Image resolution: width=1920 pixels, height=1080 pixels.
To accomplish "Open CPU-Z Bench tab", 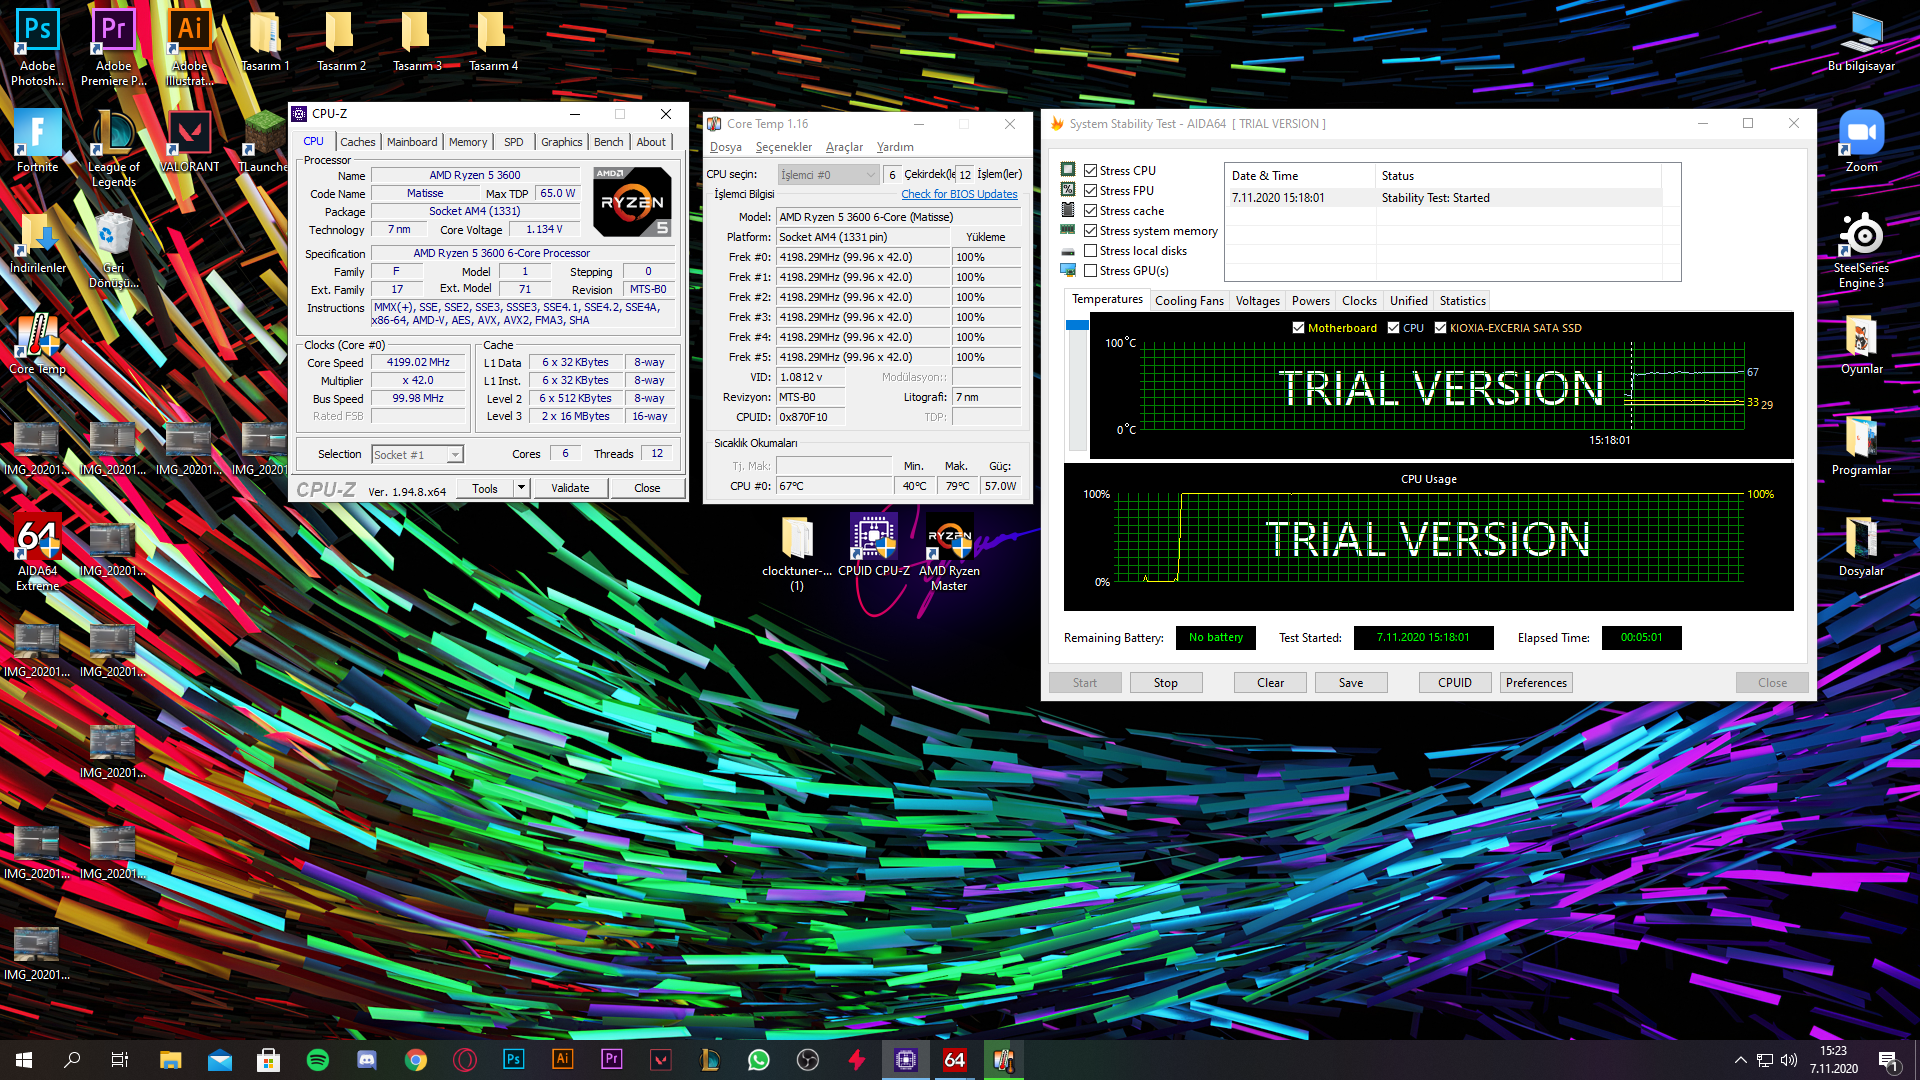I will pyautogui.click(x=608, y=142).
